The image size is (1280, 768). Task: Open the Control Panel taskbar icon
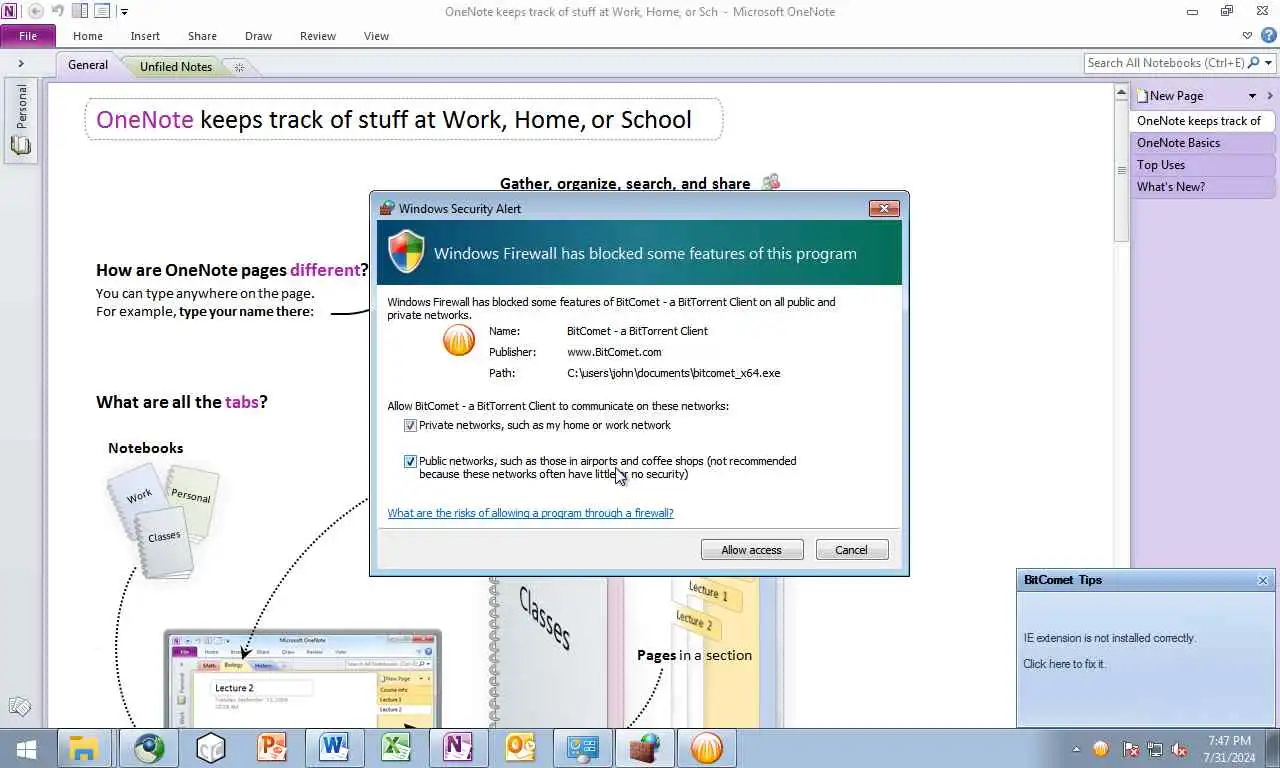[582, 748]
